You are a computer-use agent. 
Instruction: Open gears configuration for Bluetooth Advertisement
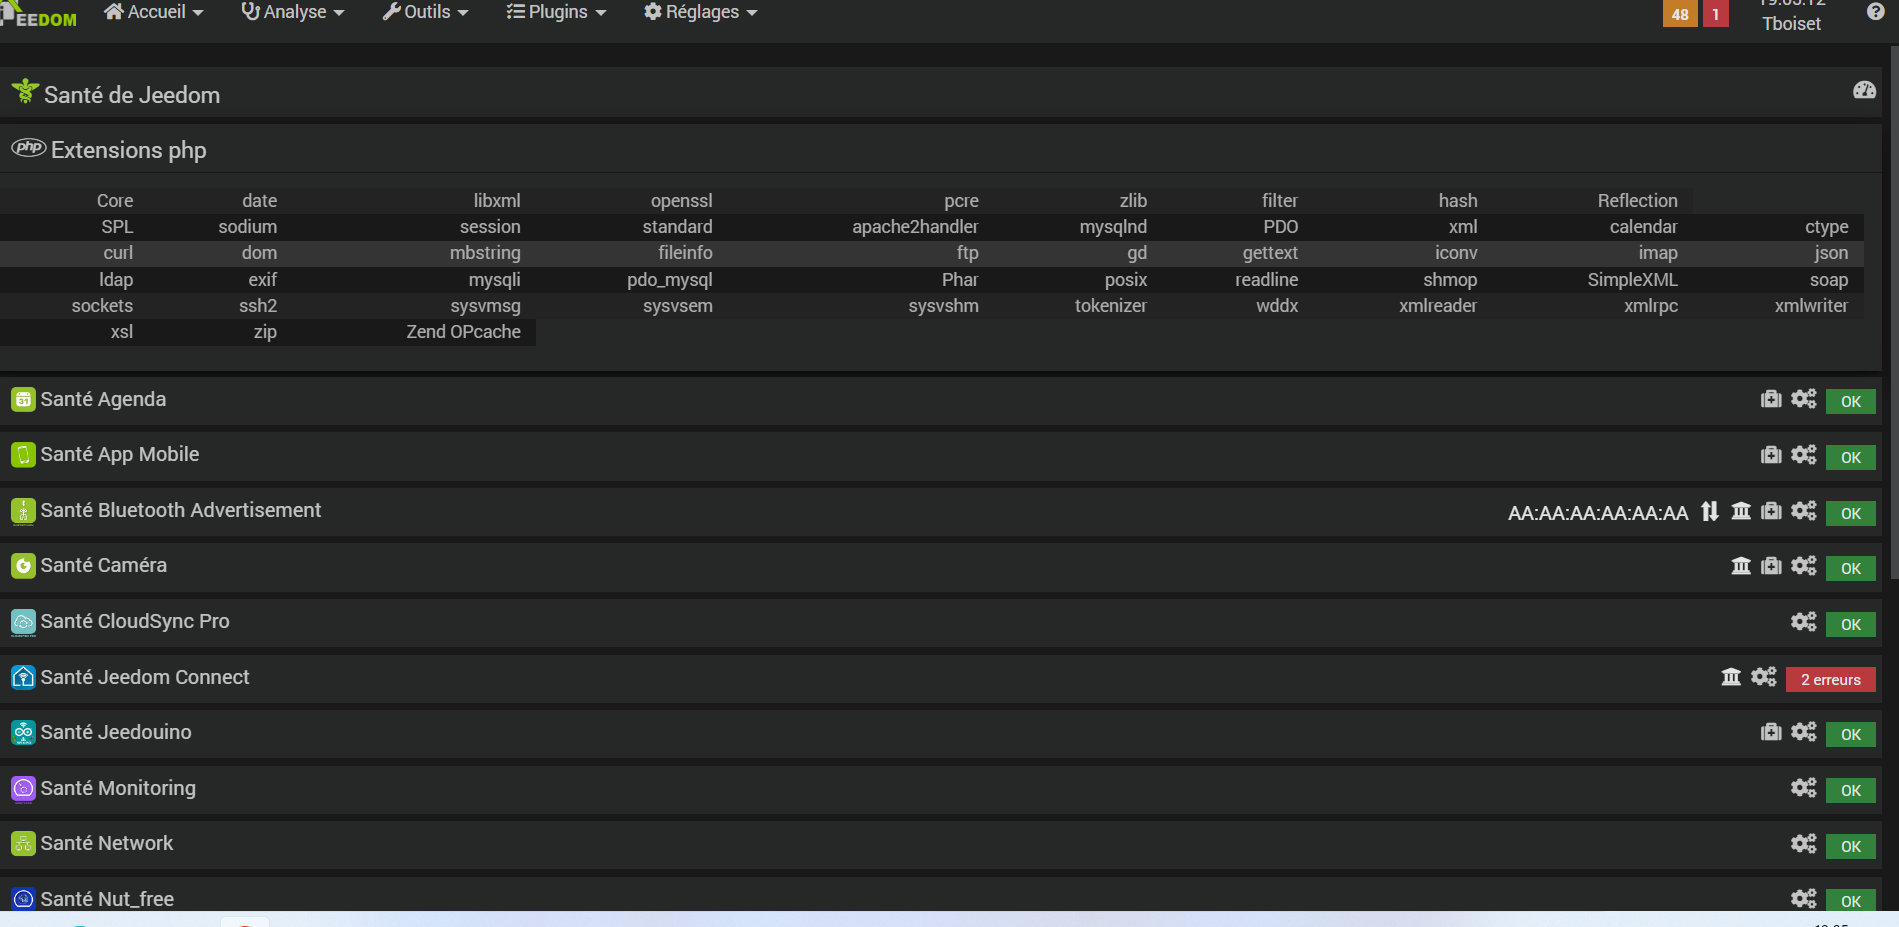(1803, 511)
